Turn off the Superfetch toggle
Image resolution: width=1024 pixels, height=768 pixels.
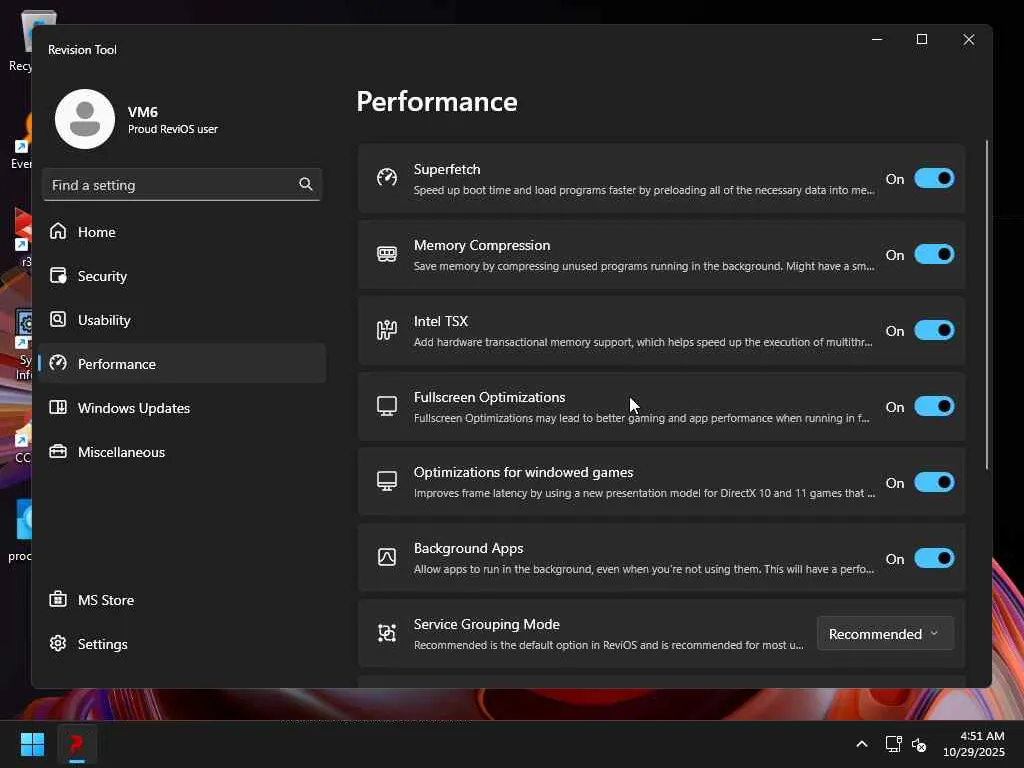pos(934,178)
